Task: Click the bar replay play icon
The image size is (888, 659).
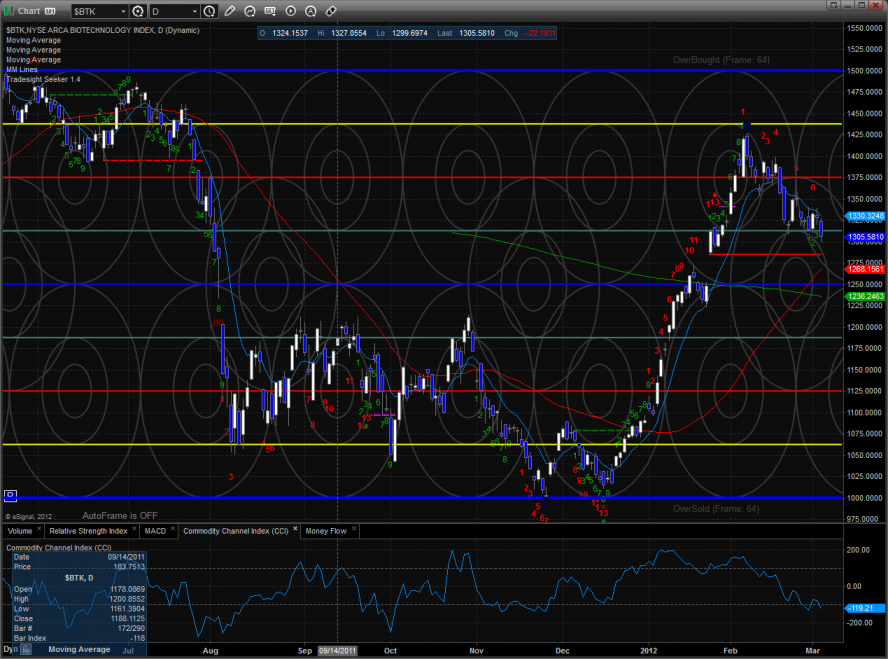Action: [290, 11]
